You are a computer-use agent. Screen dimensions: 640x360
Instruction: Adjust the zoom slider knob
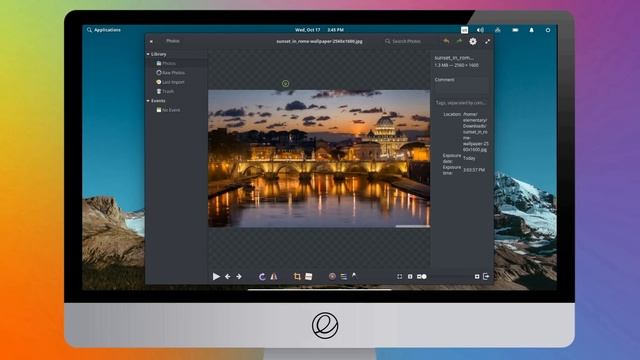[424, 277]
